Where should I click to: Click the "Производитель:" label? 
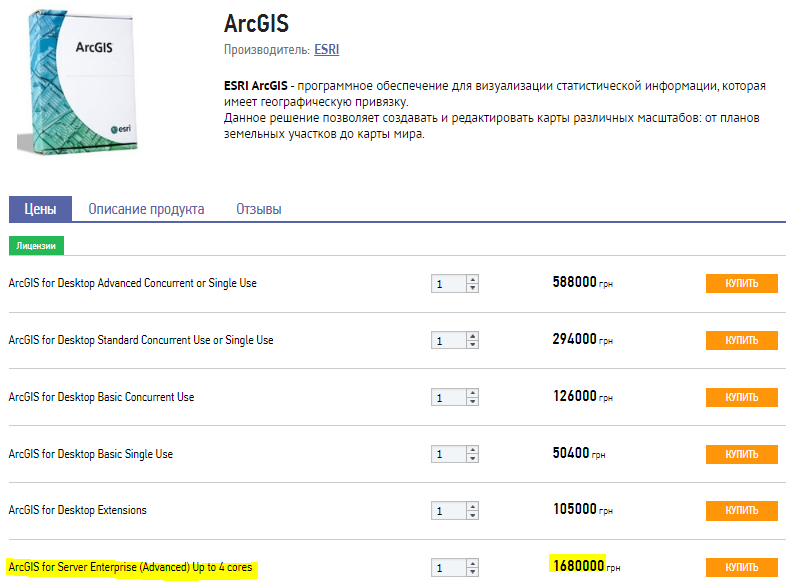pos(267,50)
